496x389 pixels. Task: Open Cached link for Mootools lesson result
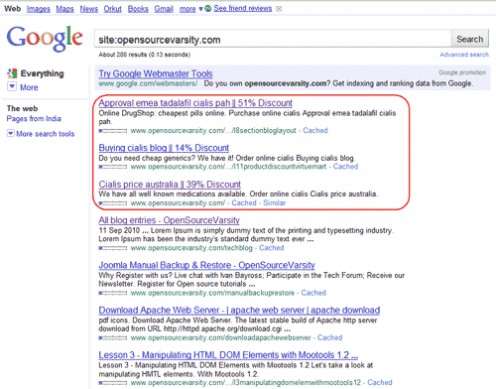pyautogui.click(x=380, y=382)
